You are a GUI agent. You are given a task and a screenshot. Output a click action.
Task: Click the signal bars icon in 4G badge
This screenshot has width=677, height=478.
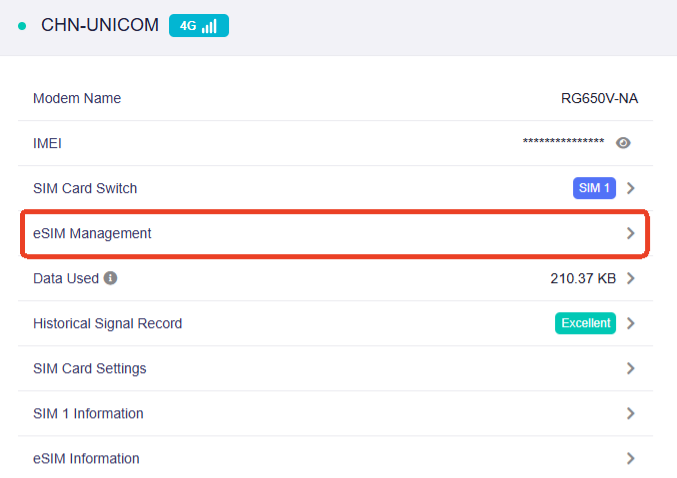209,26
